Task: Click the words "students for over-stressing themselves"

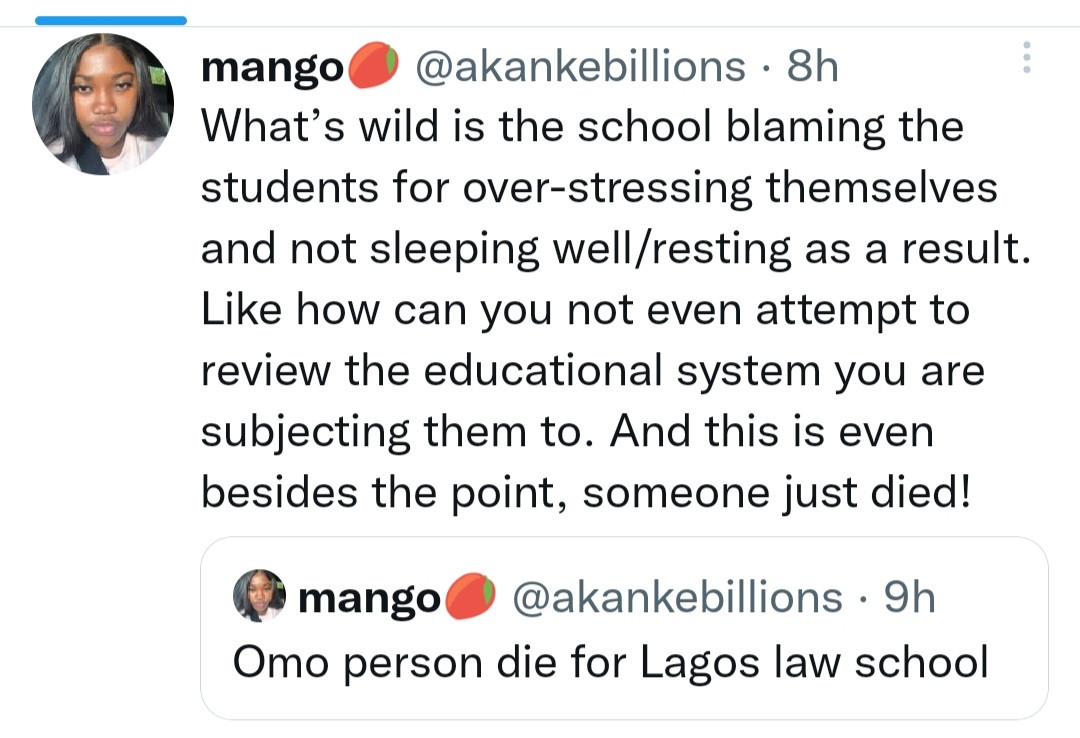Action: [599, 189]
